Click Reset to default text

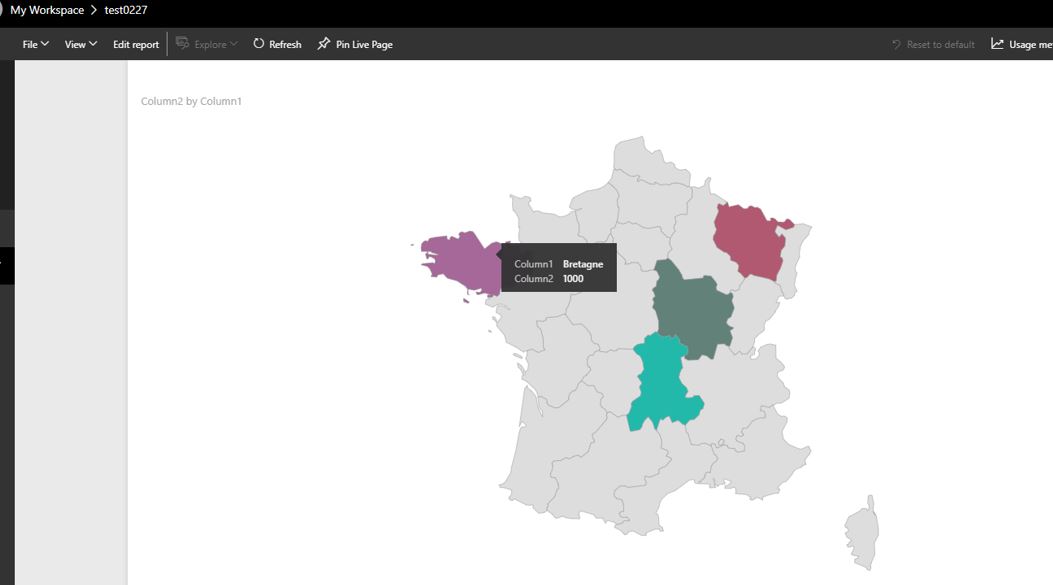coord(940,44)
